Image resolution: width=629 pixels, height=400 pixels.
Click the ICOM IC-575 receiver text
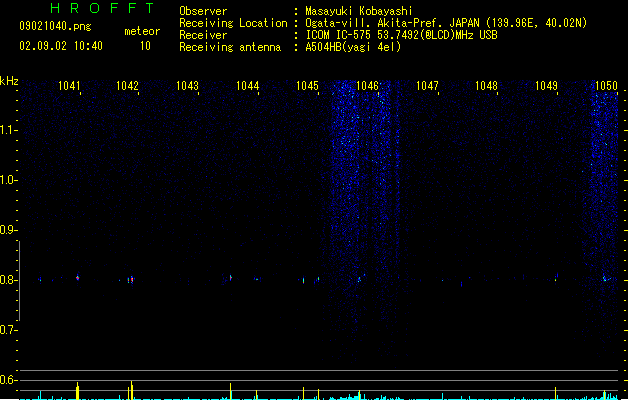click(x=401, y=35)
